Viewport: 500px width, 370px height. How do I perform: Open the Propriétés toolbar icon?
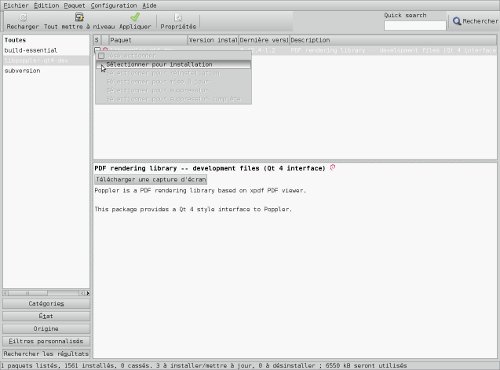(178, 17)
